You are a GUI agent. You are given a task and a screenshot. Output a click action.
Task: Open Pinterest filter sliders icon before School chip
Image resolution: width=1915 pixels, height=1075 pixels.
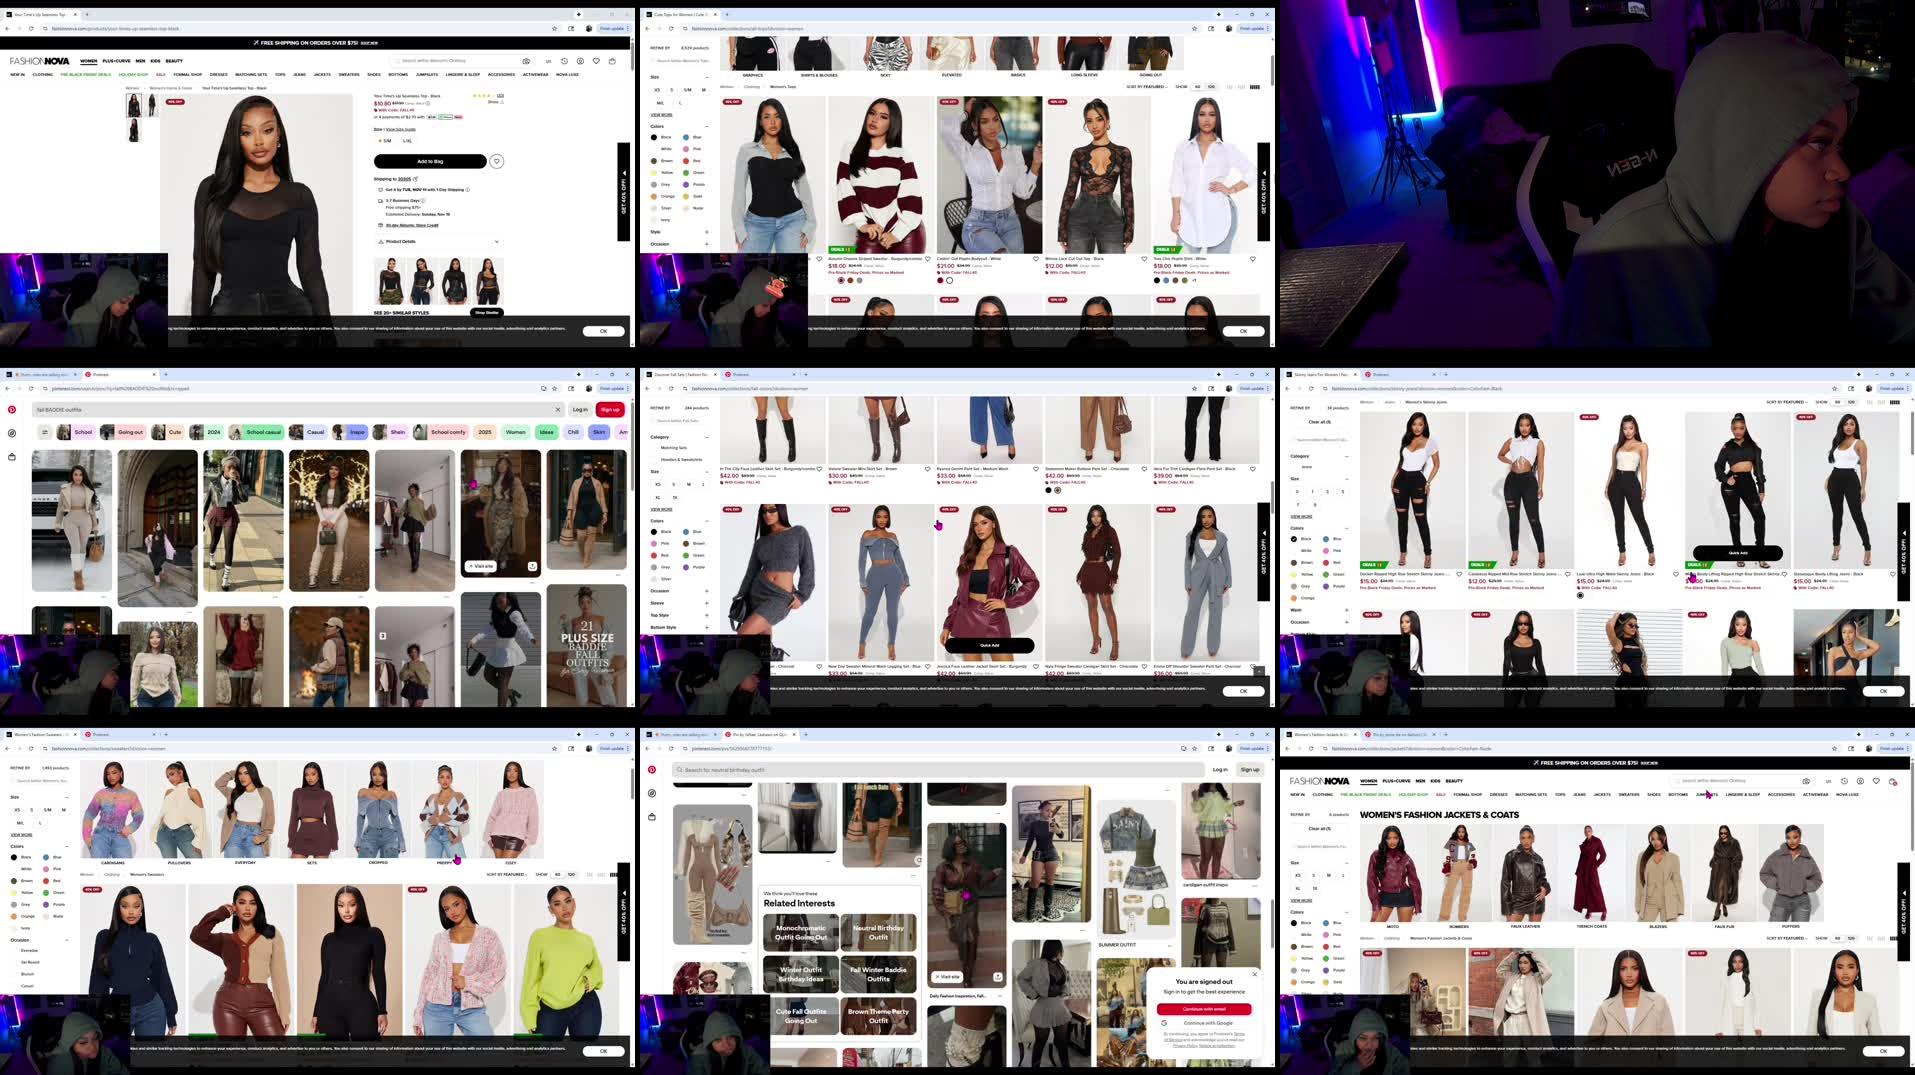(45, 432)
